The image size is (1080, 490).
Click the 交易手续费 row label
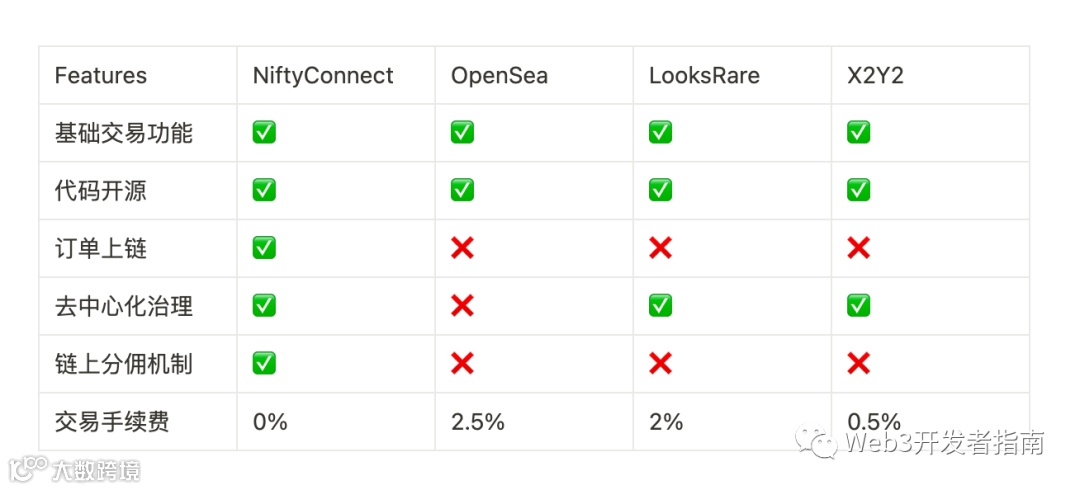click(x=112, y=421)
